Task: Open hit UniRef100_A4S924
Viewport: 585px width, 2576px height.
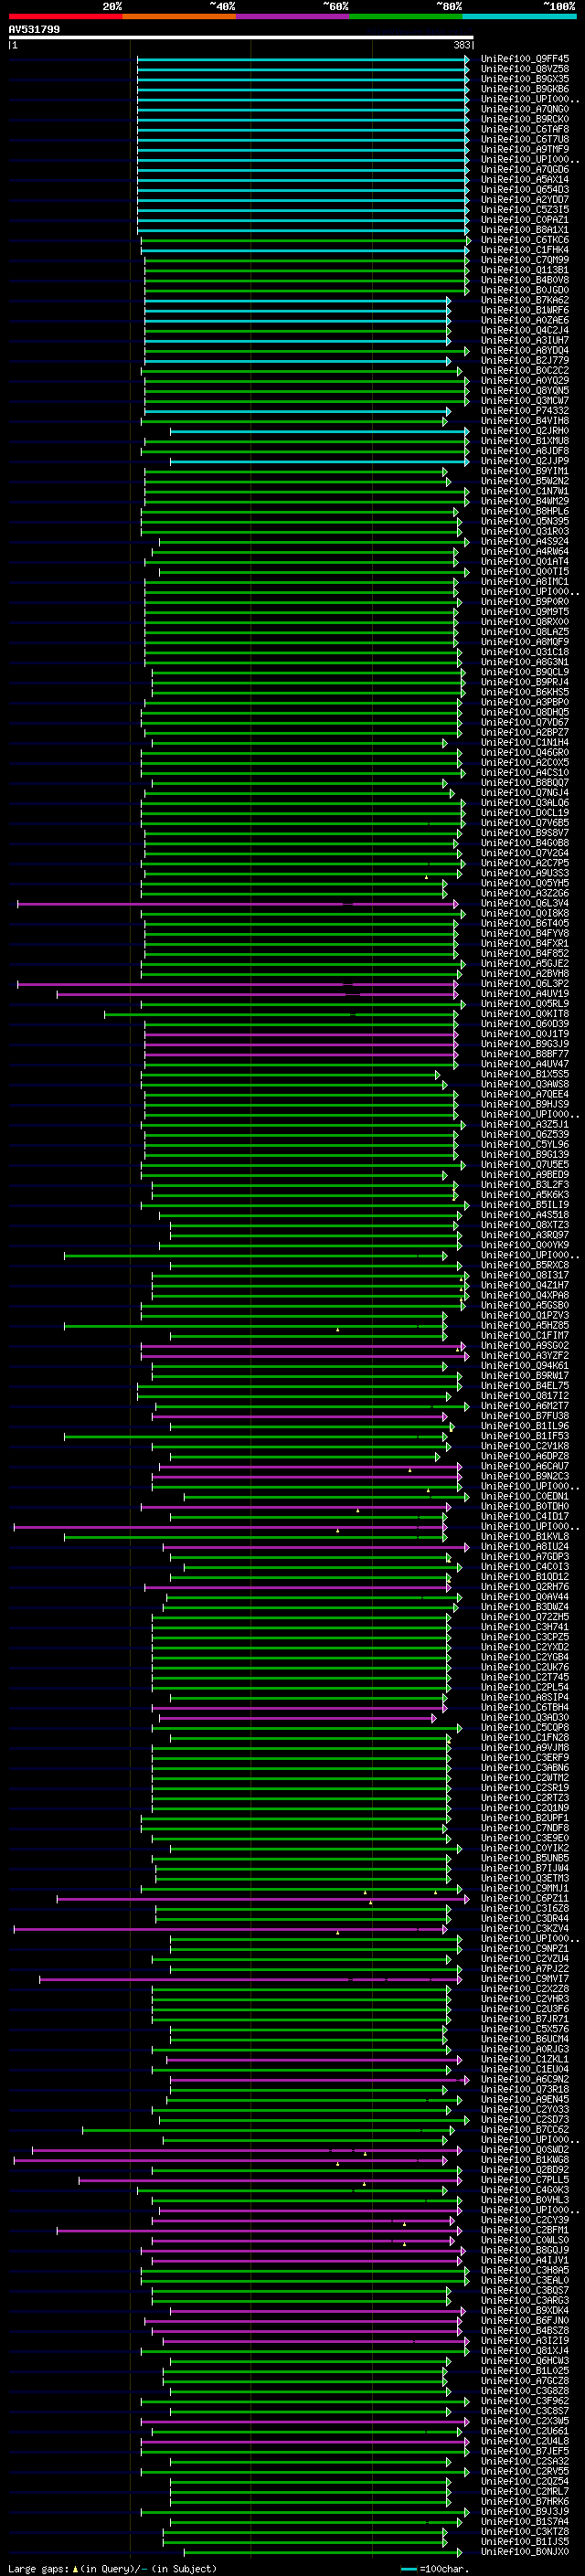Action: [x=525, y=541]
